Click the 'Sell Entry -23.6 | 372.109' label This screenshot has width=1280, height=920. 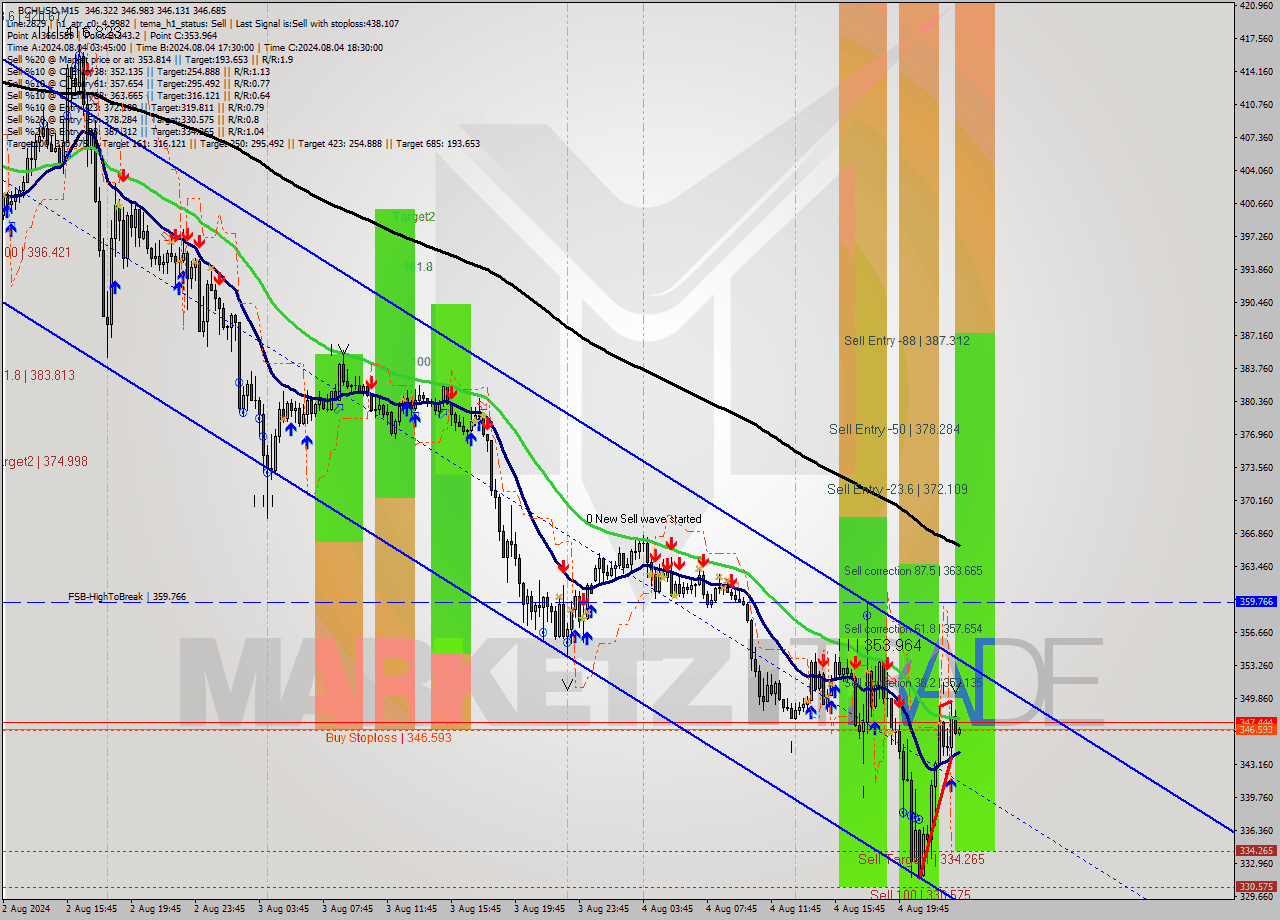[897, 489]
